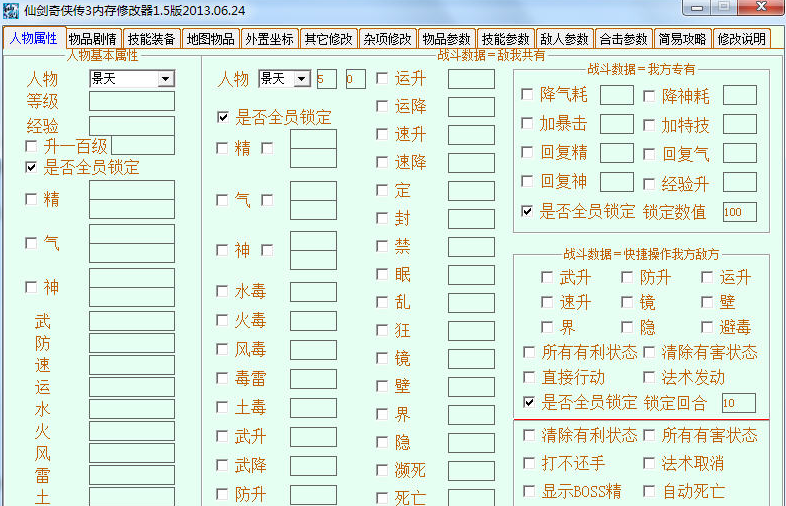Click the 经验 input field
Image resolution: width=786 pixels, height=506 pixels.
pos(132,125)
